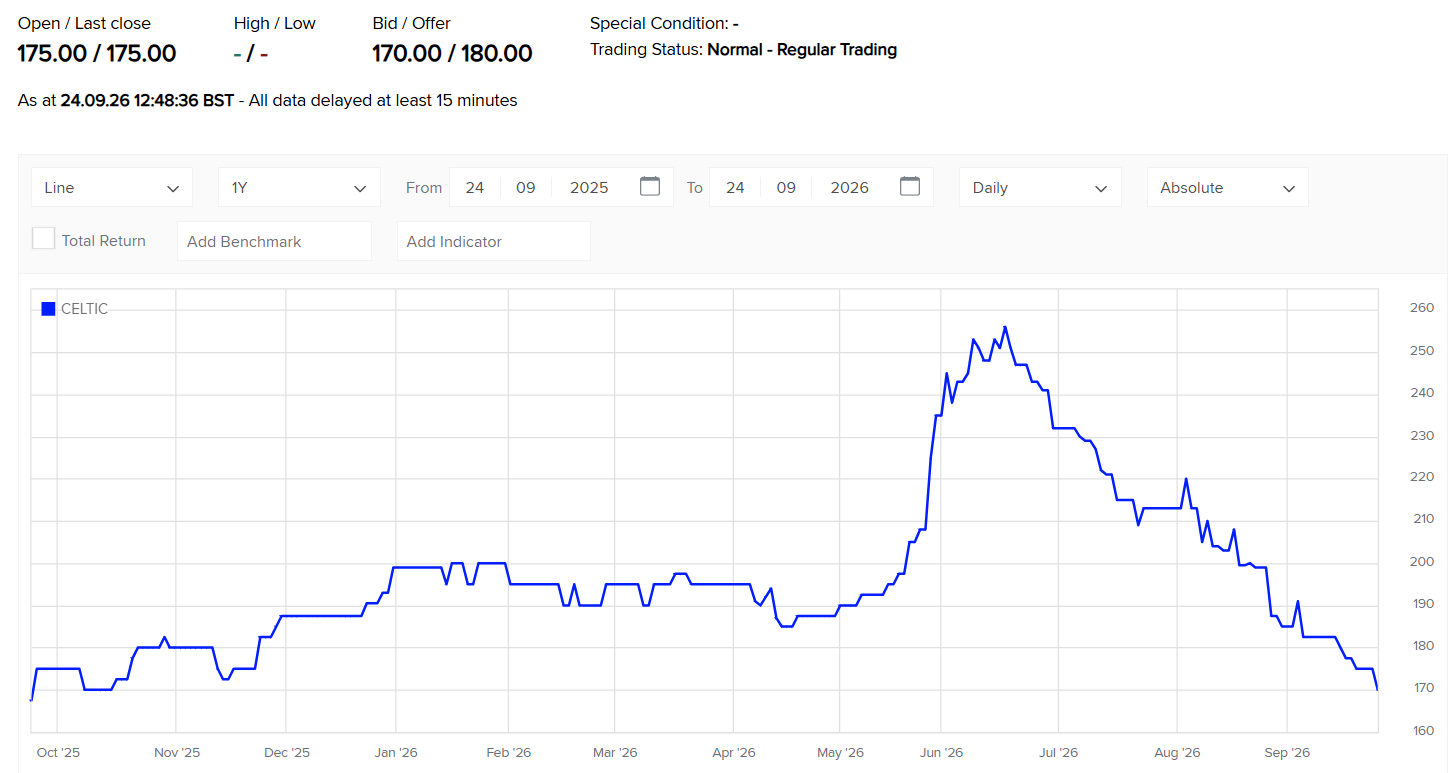The image size is (1449, 773).
Task: Click the Bid / Offer value 170.00 / 180.00
Action: click(x=452, y=53)
